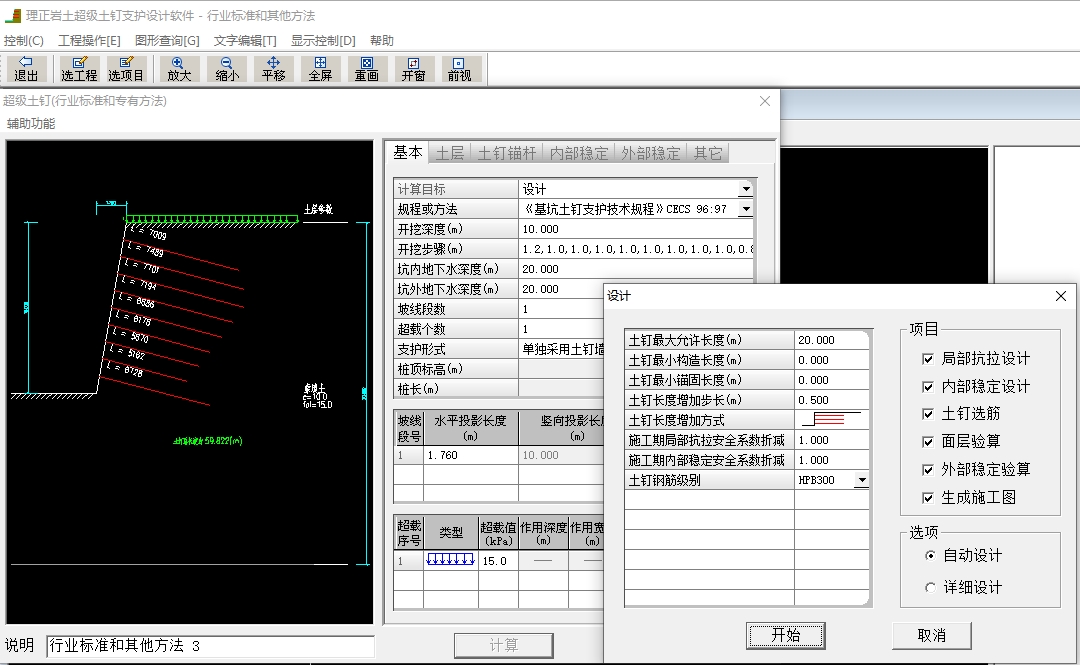Open the 规程或方法 dropdown list

[745, 209]
